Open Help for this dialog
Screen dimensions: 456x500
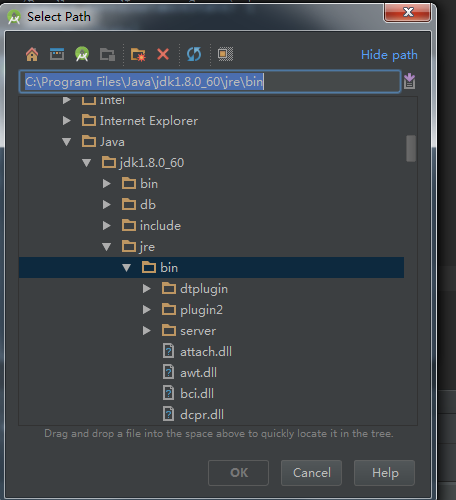pyautogui.click(x=385, y=473)
